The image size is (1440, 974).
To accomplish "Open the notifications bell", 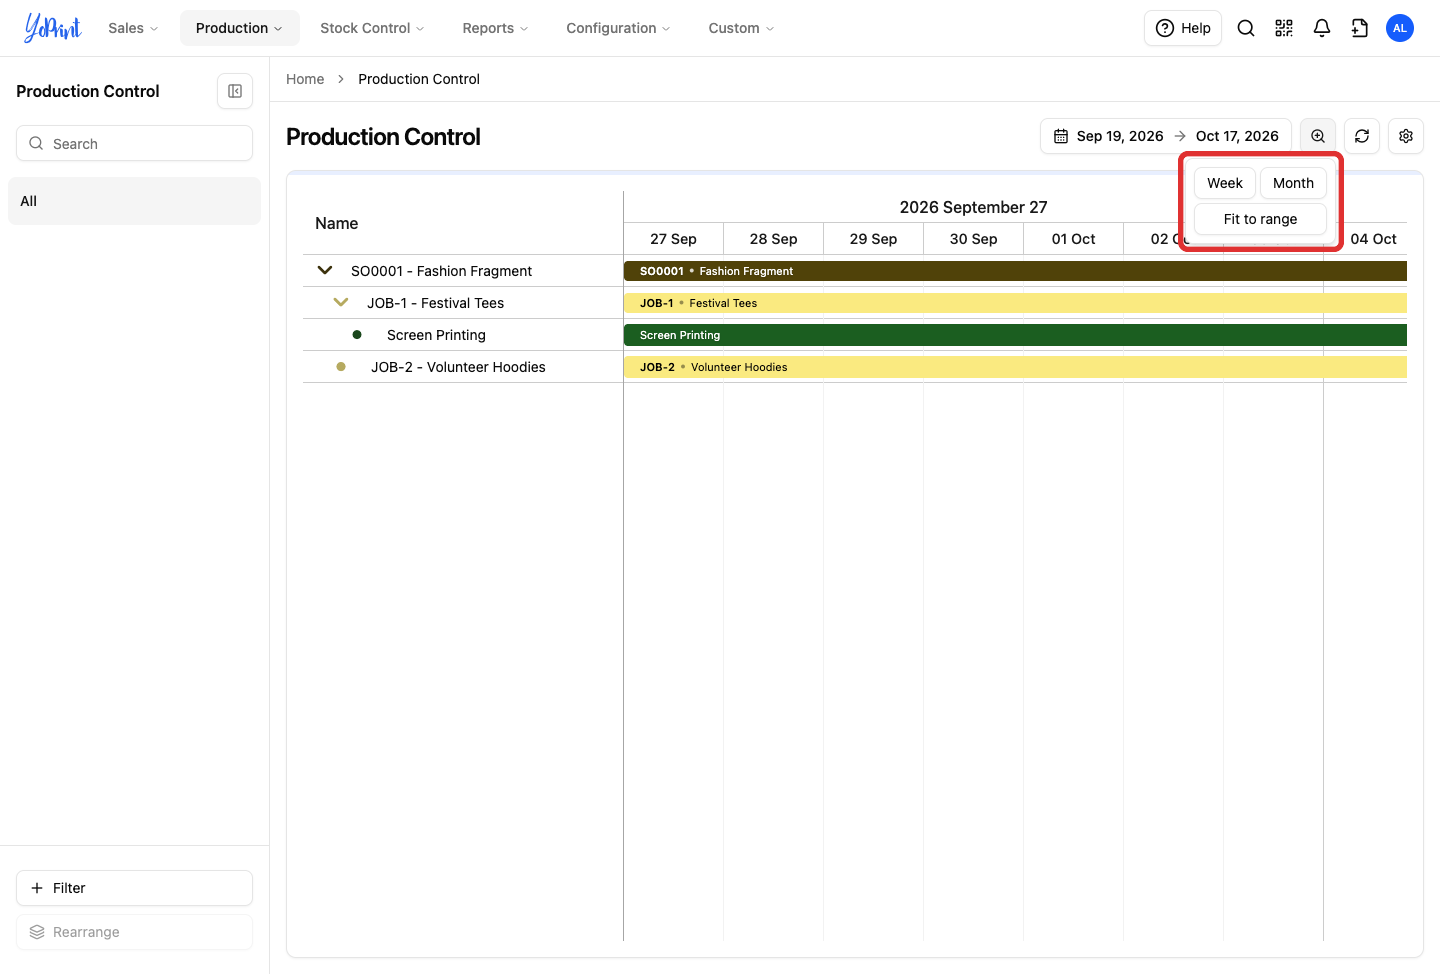I will pos(1322,28).
